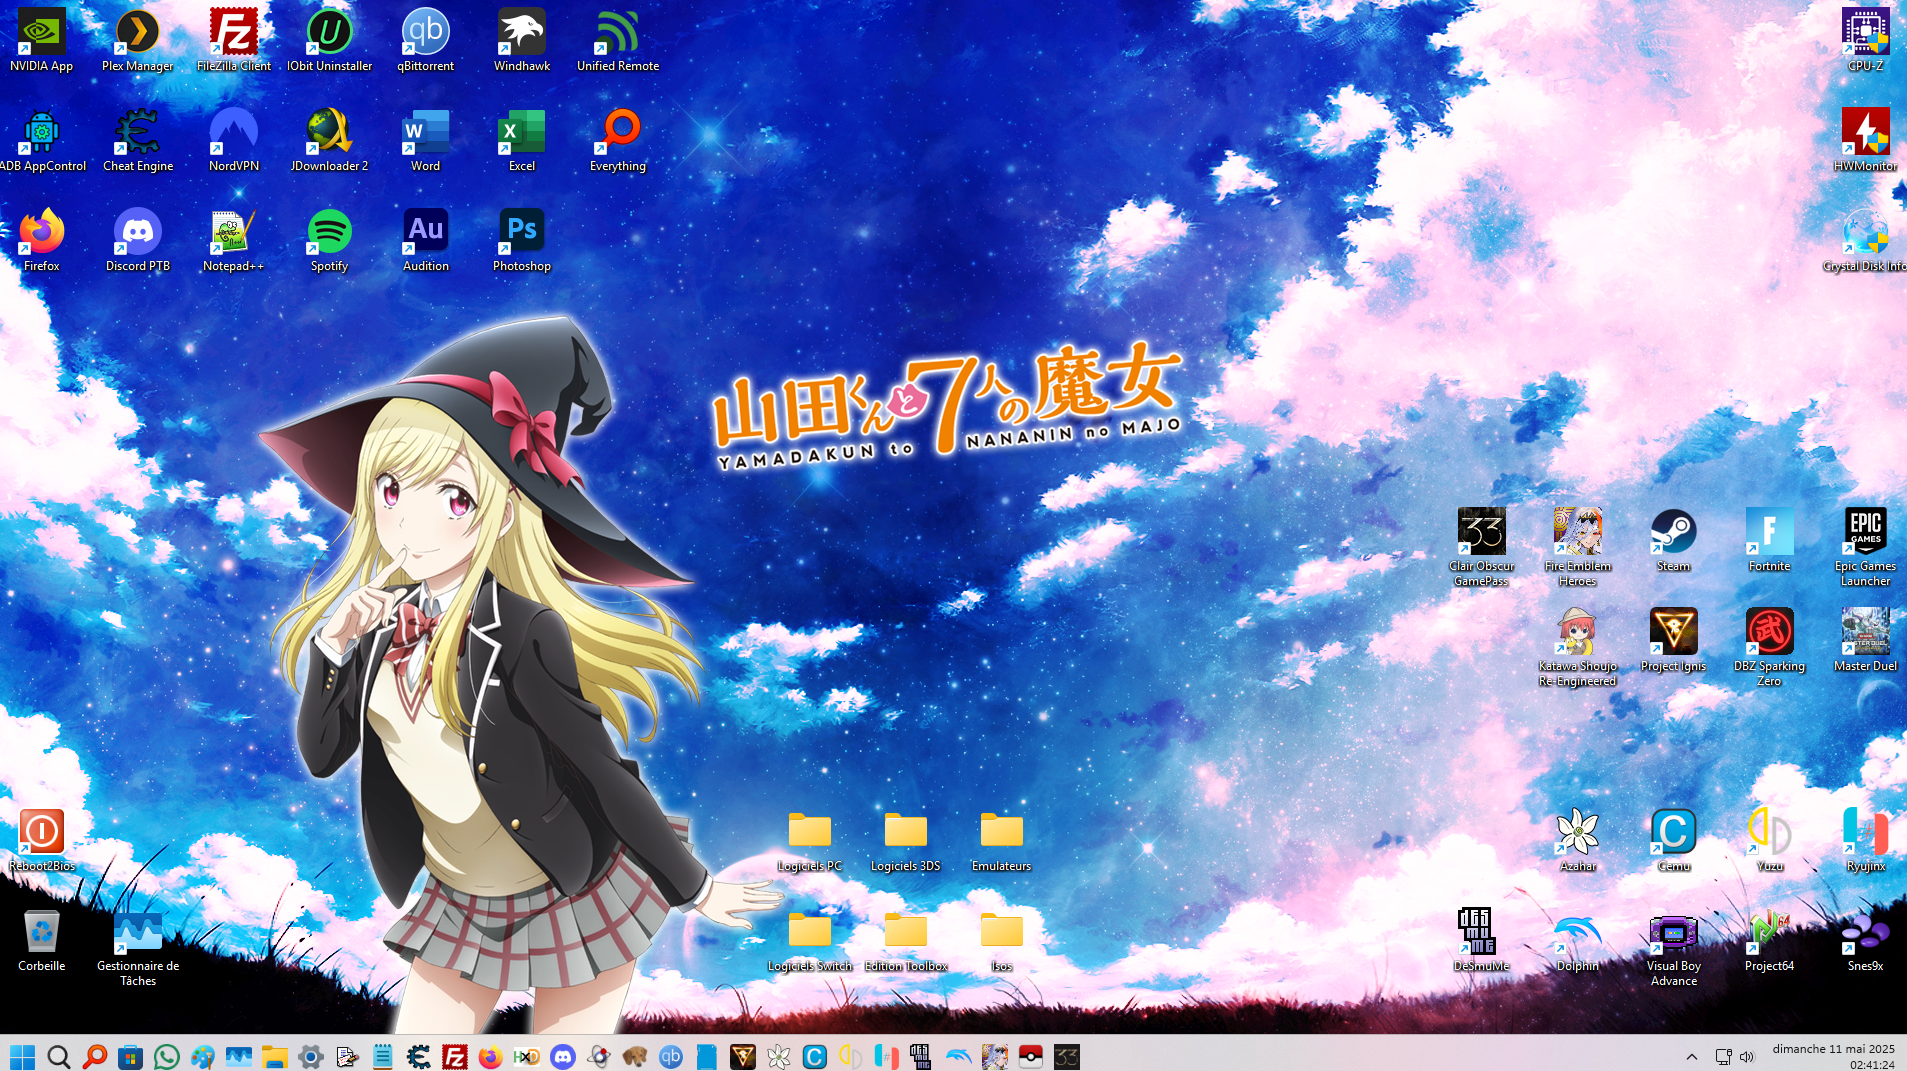Open File Explorer from the taskbar
Screen dimensions: 1907x1071
point(274,1056)
